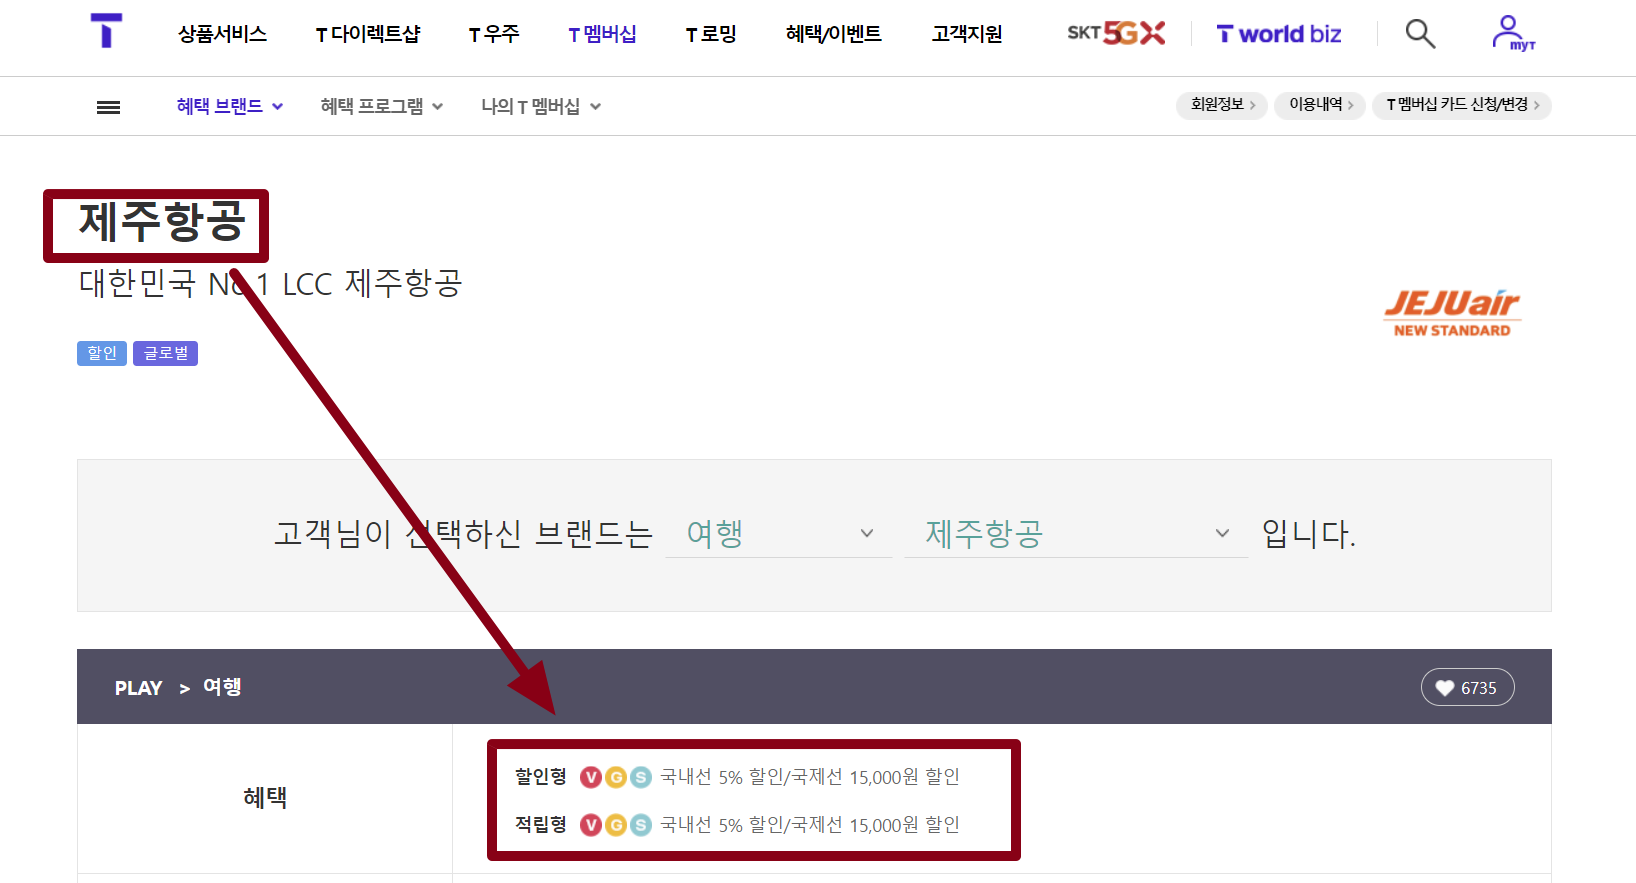The width and height of the screenshot is (1636, 883).
Task: Click 적립형 benefit text 국내선 5% 할인
Action: point(810,825)
